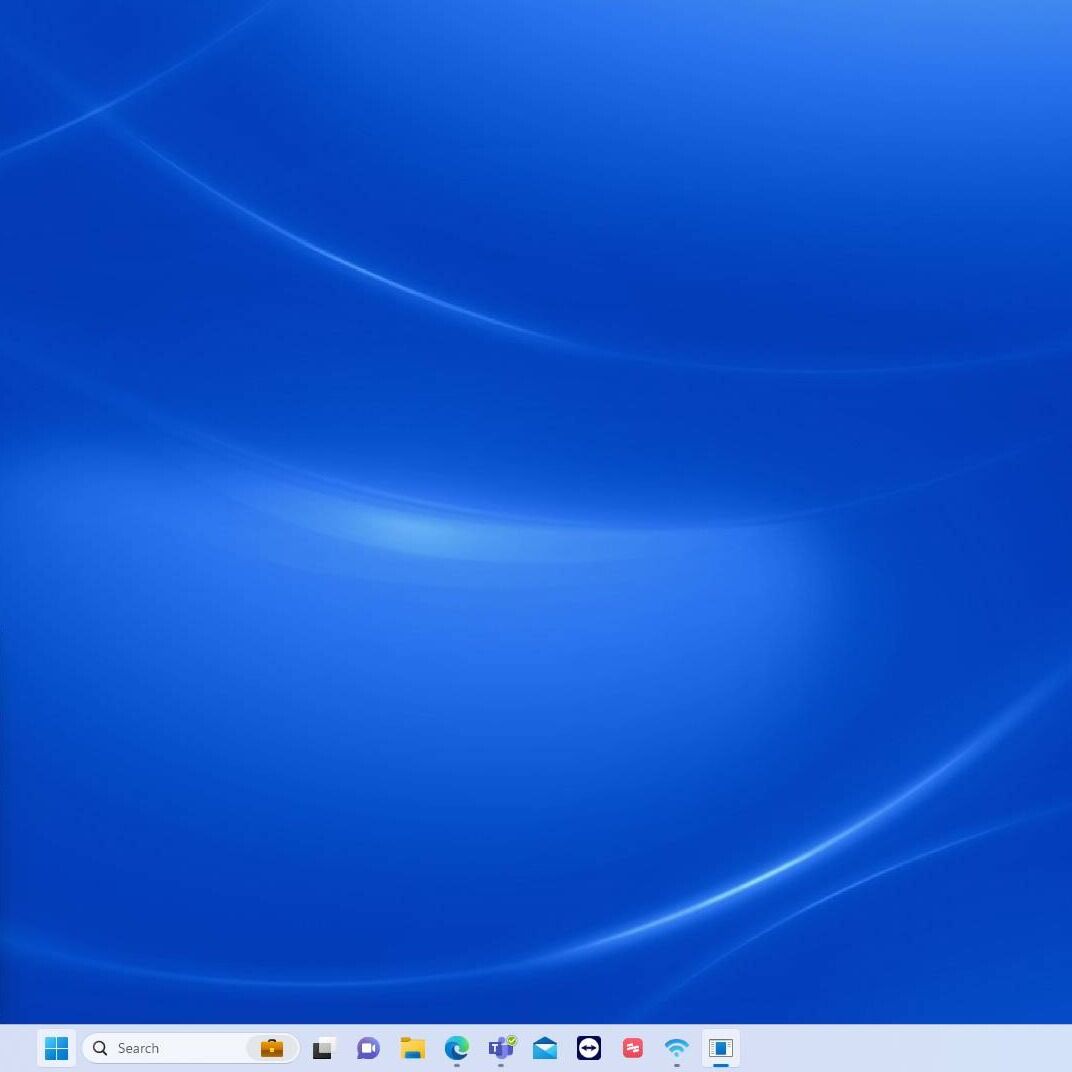
Task: Select the active blue window app icon
Action: point(721,1048)
